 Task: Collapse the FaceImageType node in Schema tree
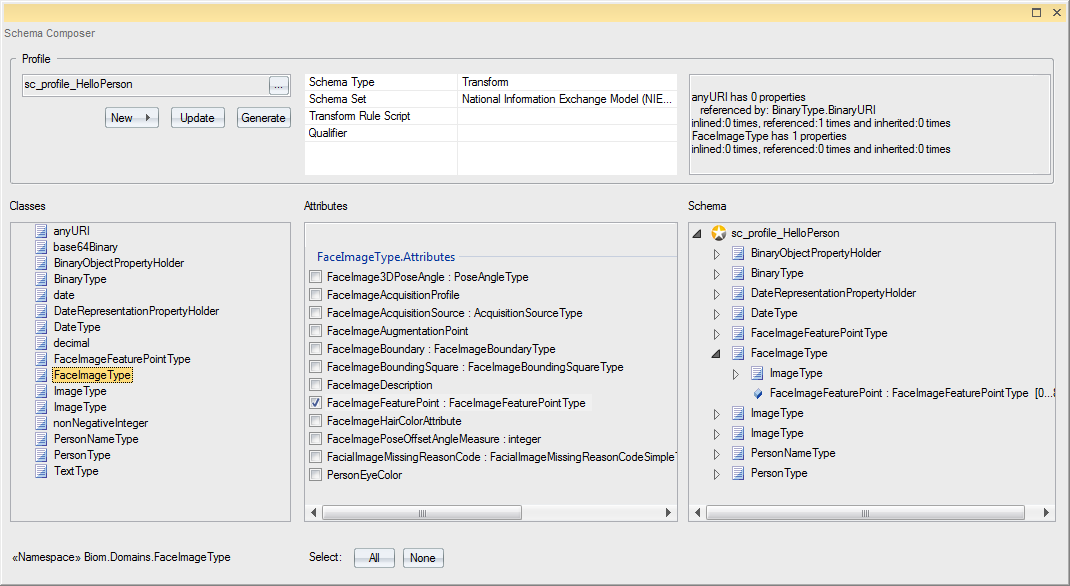point(716,353)
